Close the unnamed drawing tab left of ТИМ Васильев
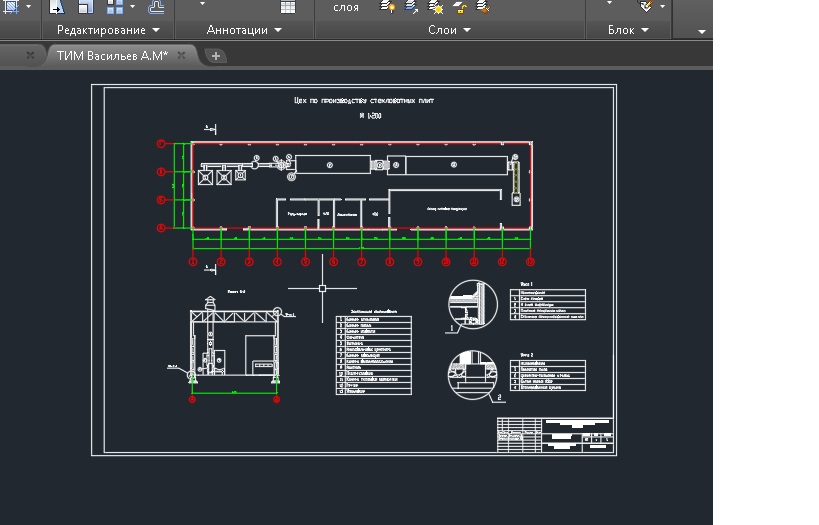 pos(30,55)
